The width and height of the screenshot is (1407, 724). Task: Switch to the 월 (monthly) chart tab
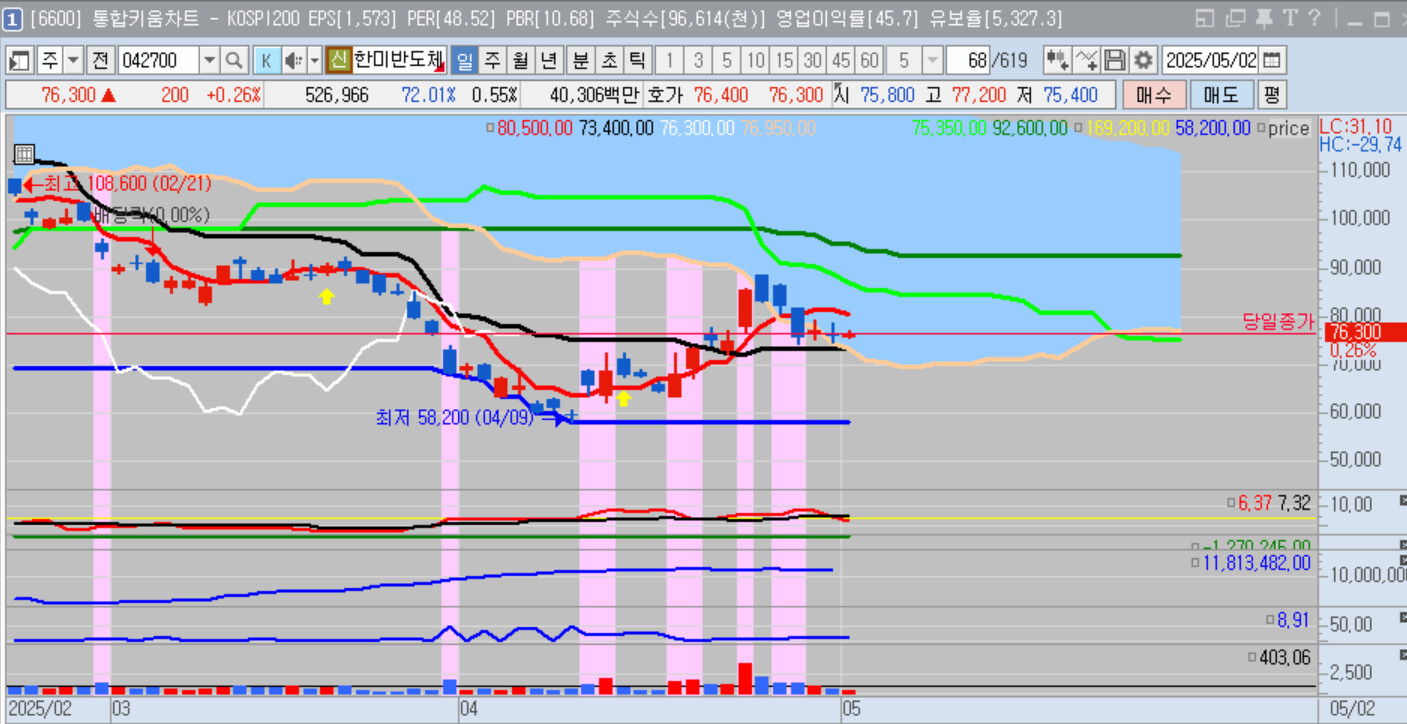(x=521, y=61)
